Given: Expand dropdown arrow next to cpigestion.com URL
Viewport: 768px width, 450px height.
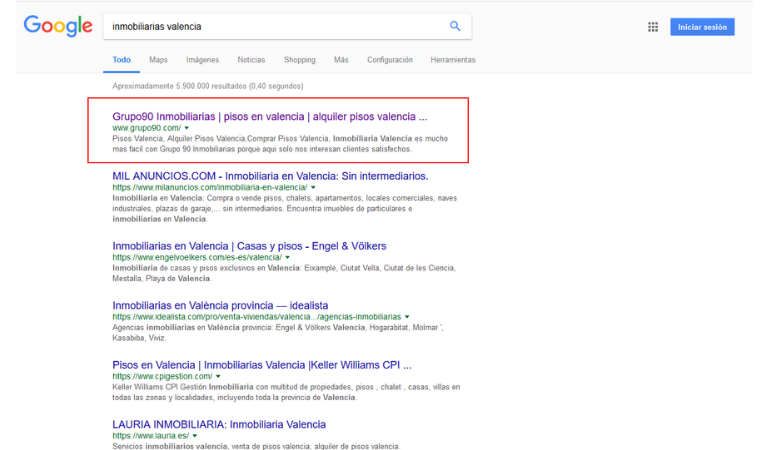Looking at the screenshot, I should point(218,377).
